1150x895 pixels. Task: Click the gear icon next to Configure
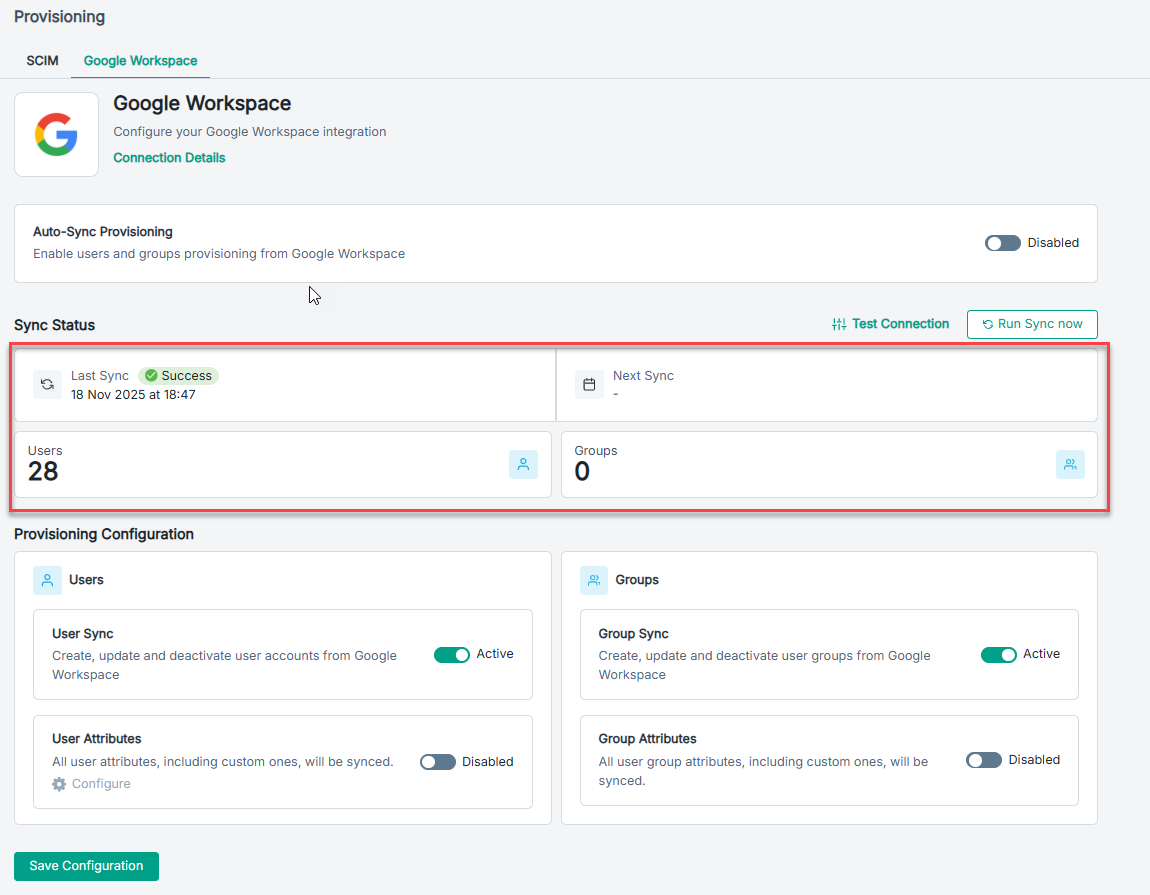(x=59, y=784)
